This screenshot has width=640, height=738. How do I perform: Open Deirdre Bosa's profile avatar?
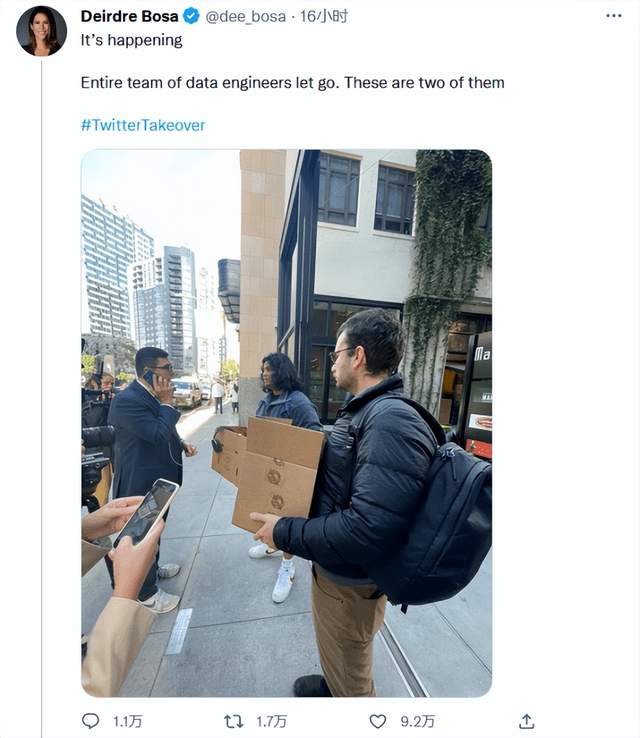point(41,31)
